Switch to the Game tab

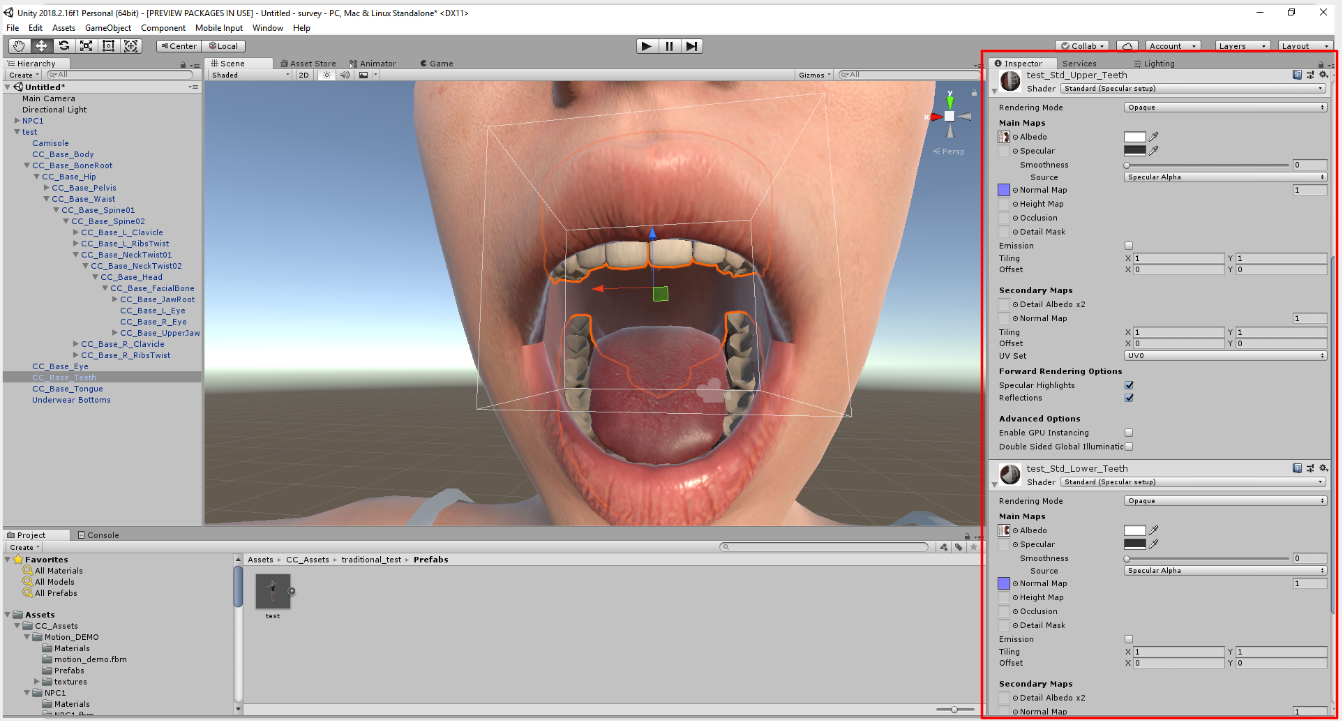click(437, 63)
